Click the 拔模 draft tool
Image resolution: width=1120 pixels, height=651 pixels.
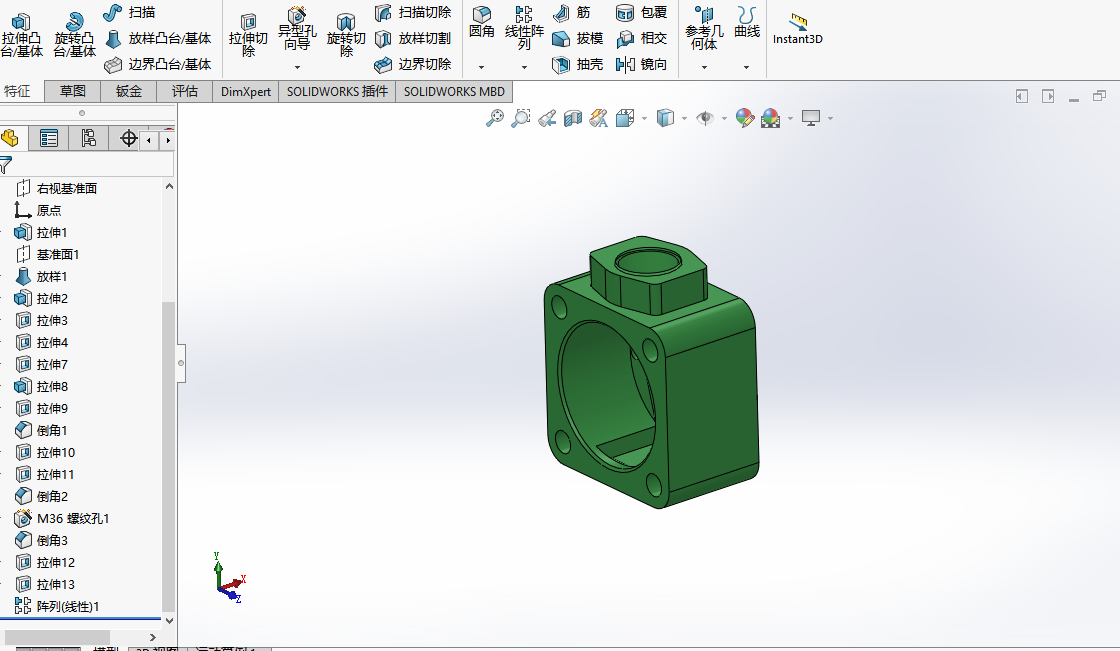pos(577,39)
